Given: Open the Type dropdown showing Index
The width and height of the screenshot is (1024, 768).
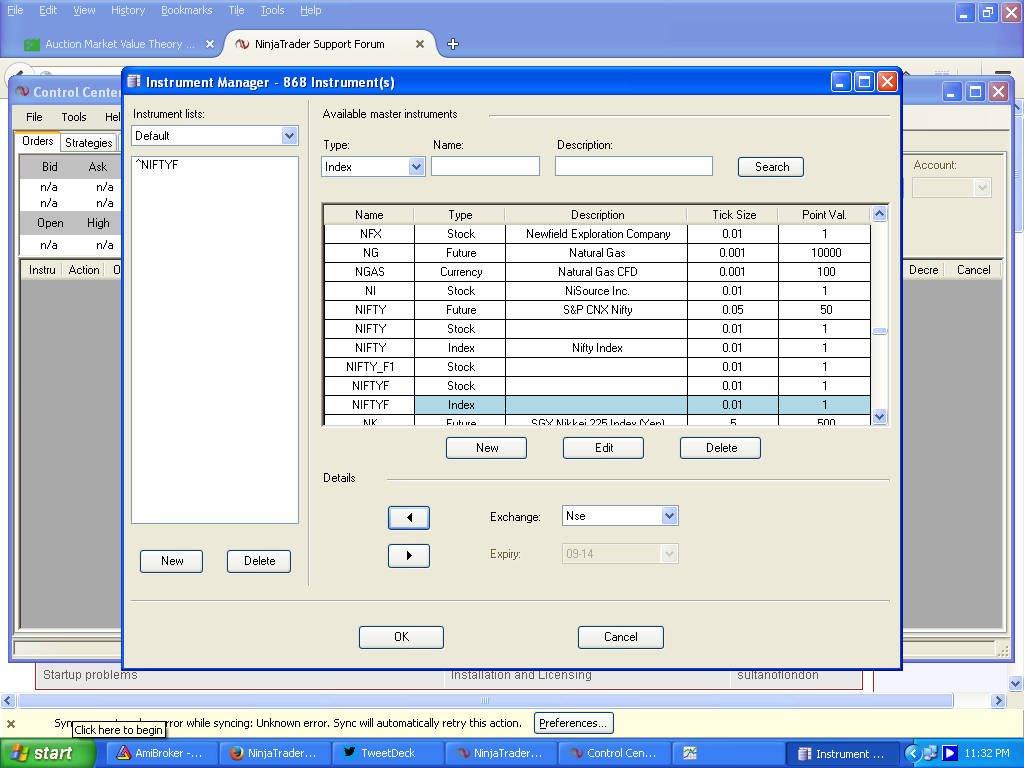Looking at the screenshot, I should click(416, 167).
